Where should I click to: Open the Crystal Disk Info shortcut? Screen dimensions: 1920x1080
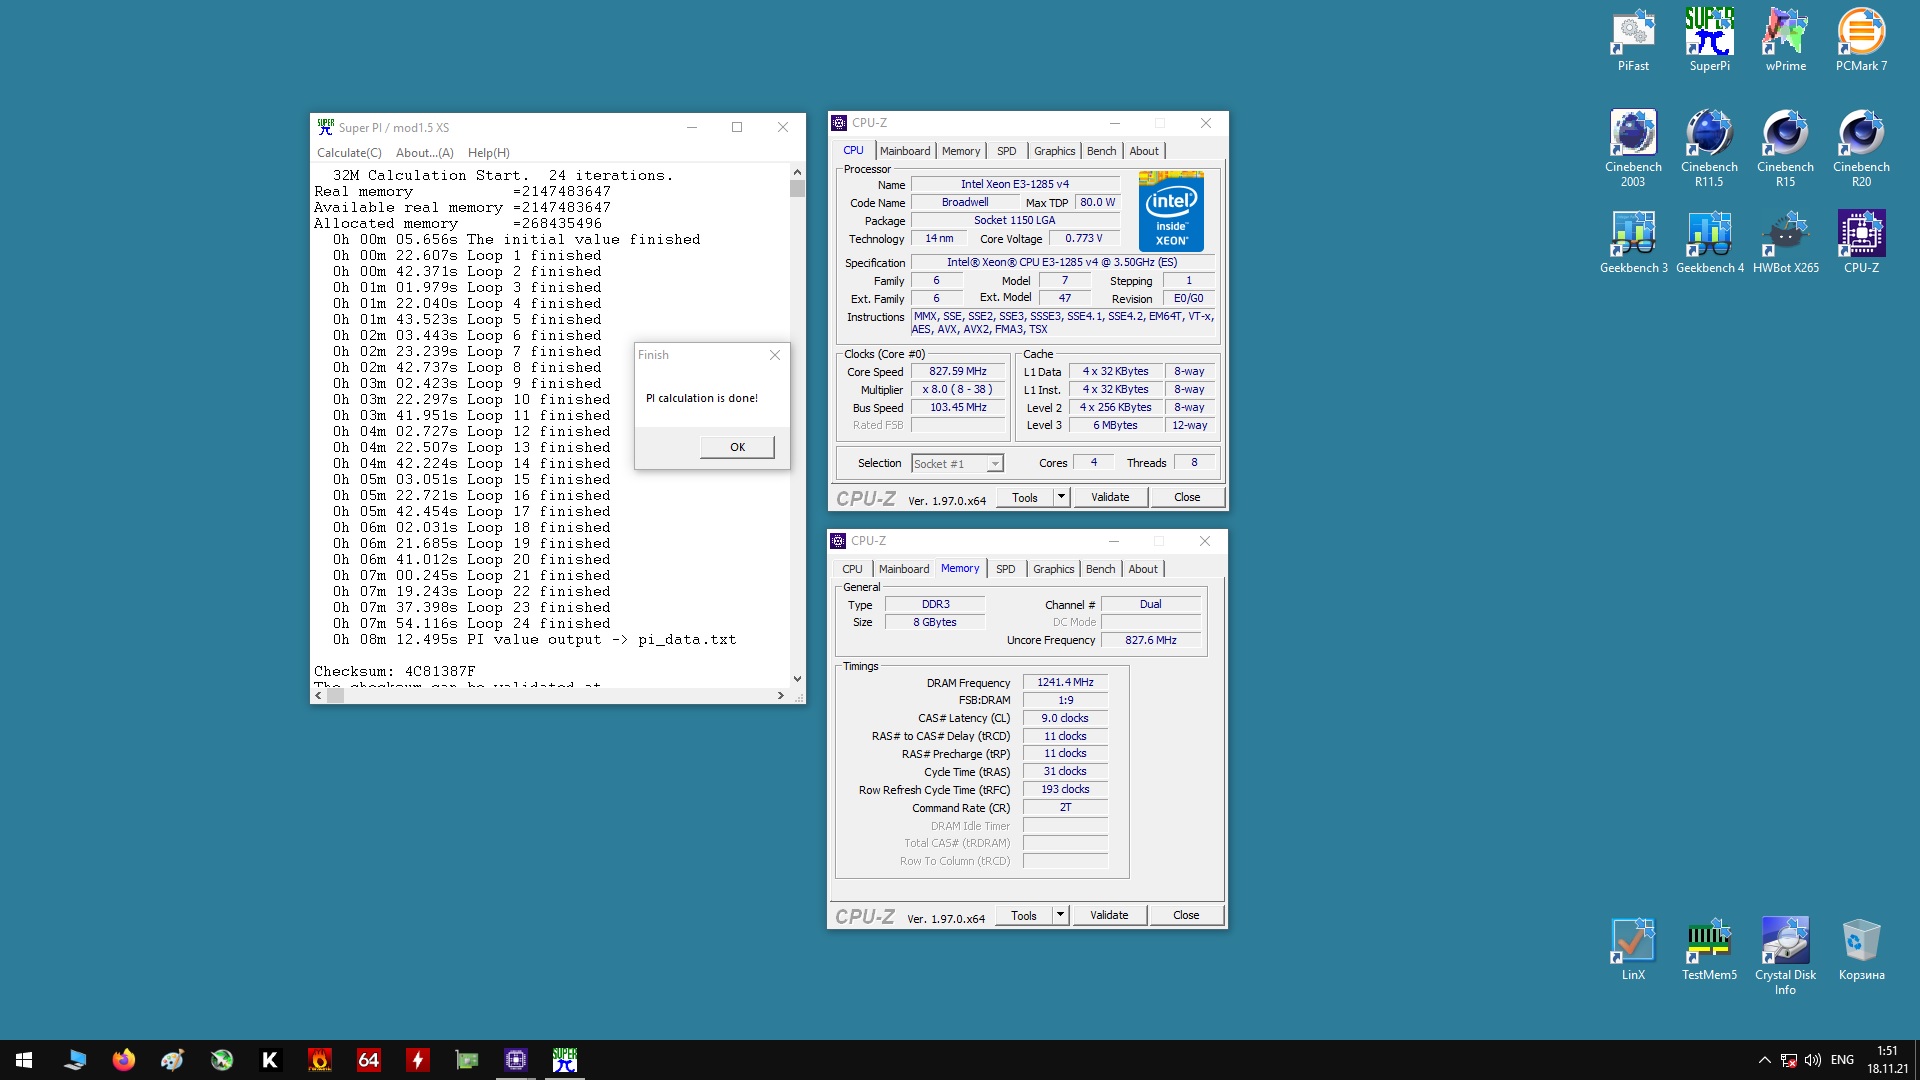point(1785,956)
